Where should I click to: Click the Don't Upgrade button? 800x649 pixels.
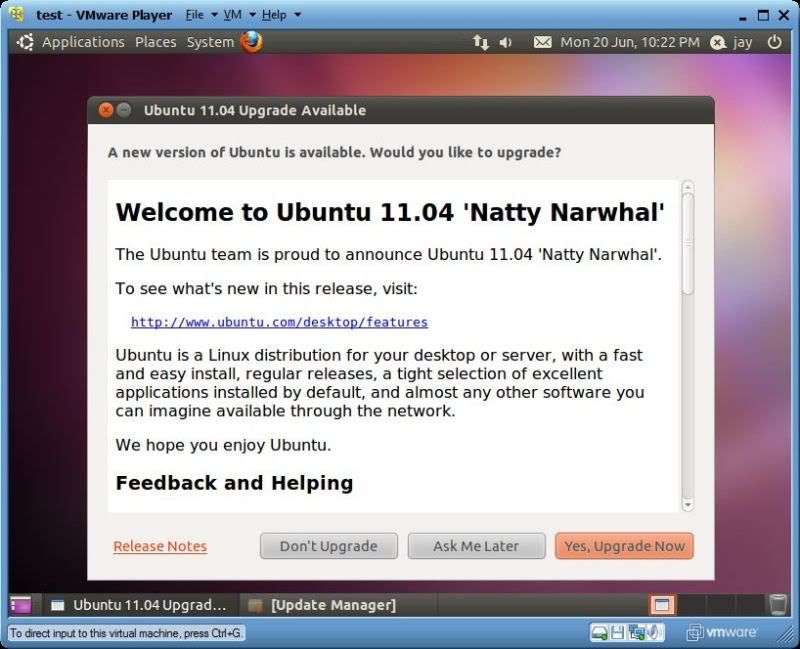pos(329,546)
